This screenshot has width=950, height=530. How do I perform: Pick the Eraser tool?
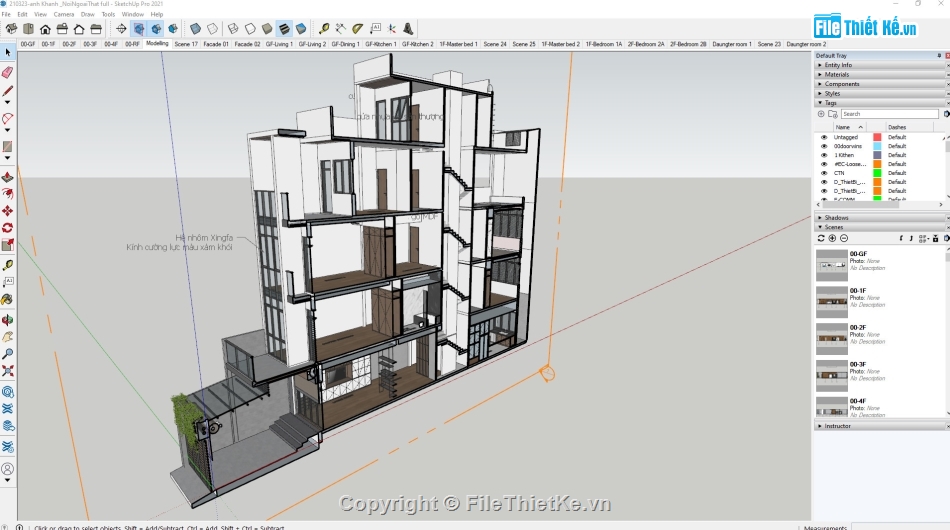[x=7, y=73]
